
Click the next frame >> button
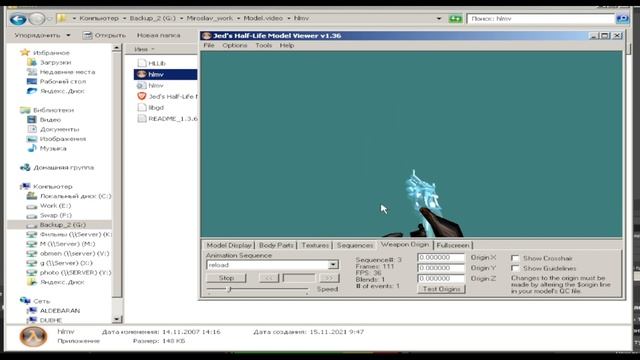pyautogui.click(x=329, y=278)
